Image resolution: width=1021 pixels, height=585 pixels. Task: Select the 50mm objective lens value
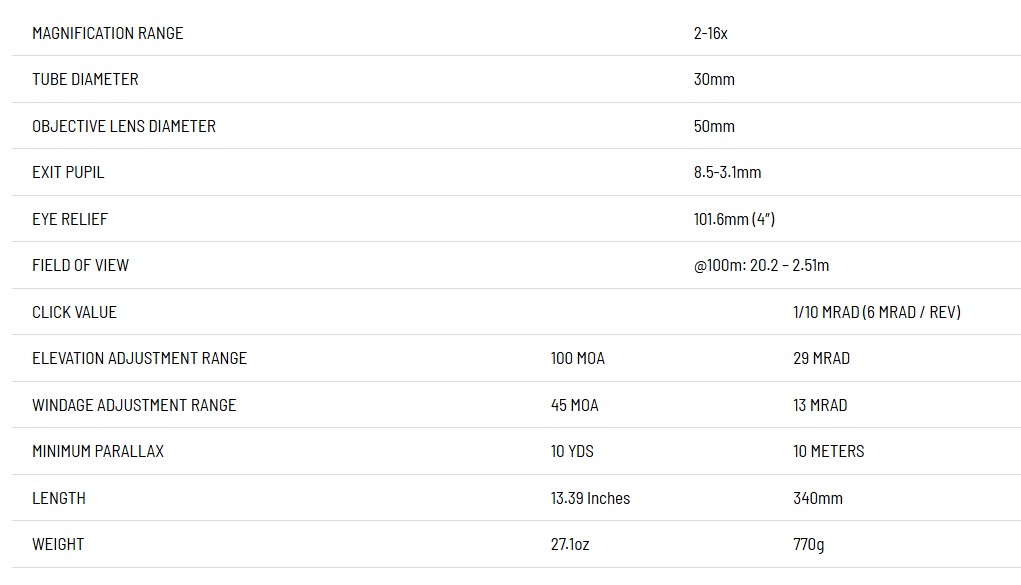tap(714, 126)
